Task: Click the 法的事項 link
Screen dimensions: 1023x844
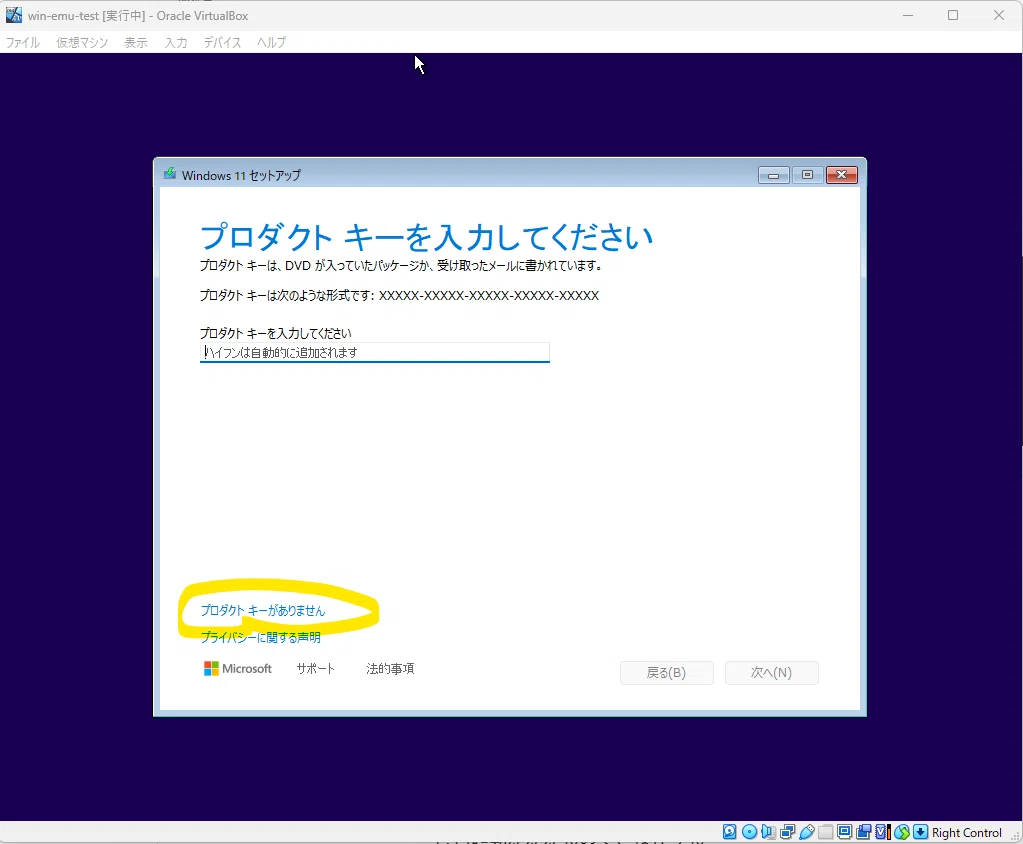Action: (390, 669)
